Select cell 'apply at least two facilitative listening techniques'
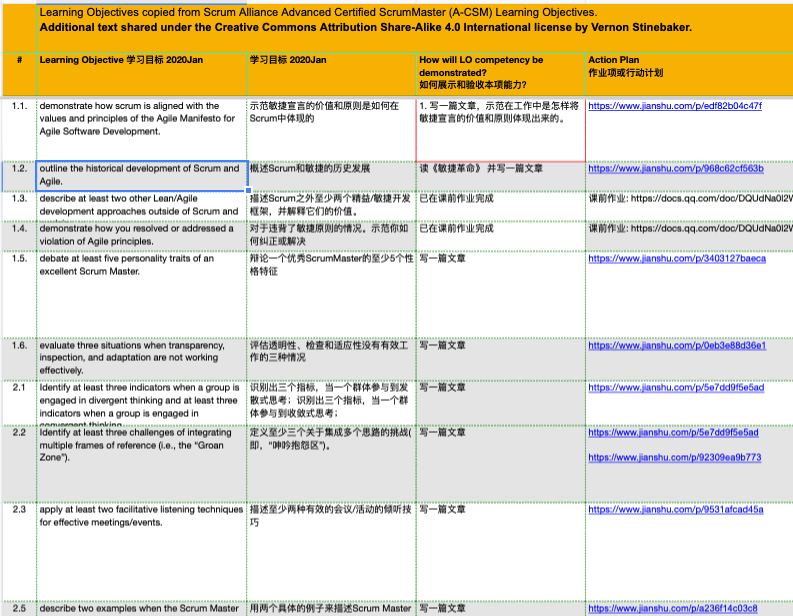793x616 pixels. [x=142, y=552]
